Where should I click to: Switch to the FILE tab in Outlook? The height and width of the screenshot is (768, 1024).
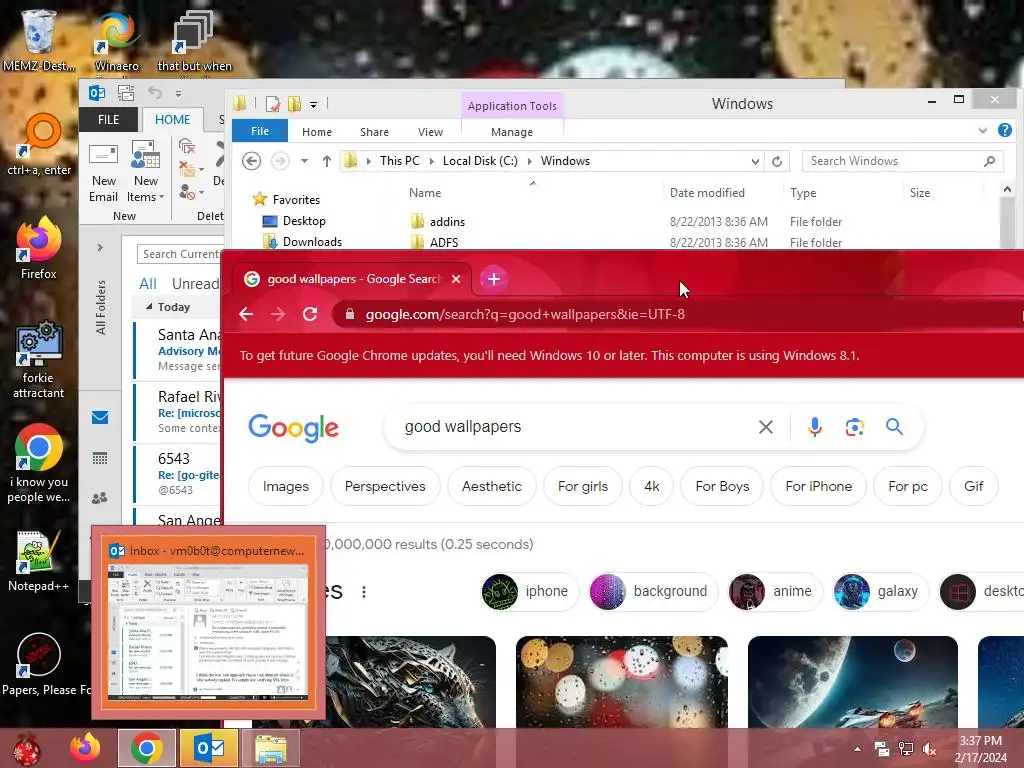coord(108,120)
